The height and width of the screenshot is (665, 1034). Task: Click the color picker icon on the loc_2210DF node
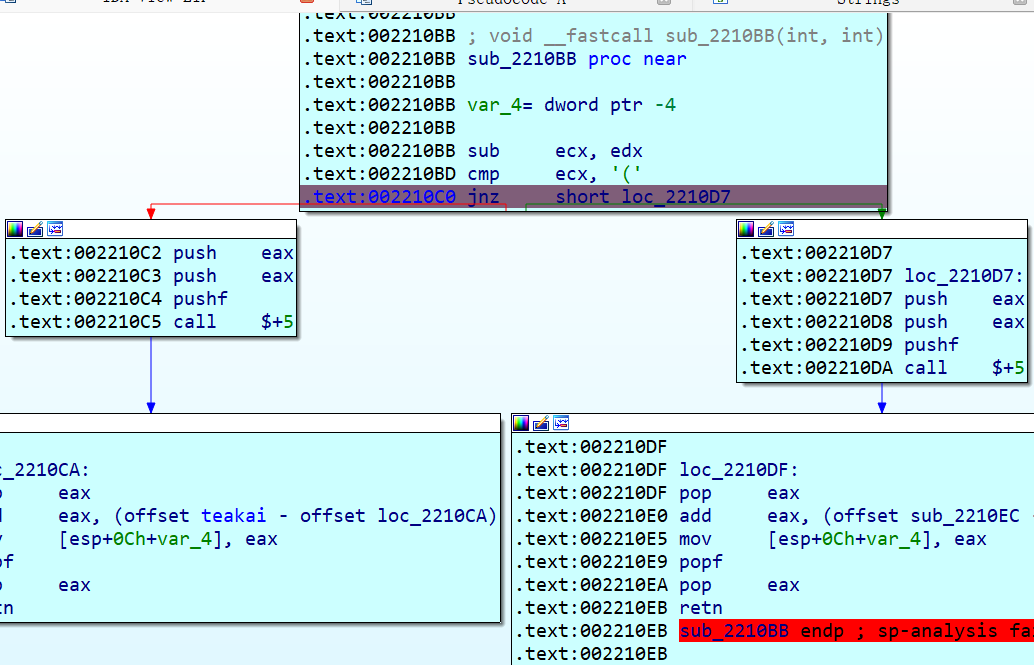click(x=521, y=423)
